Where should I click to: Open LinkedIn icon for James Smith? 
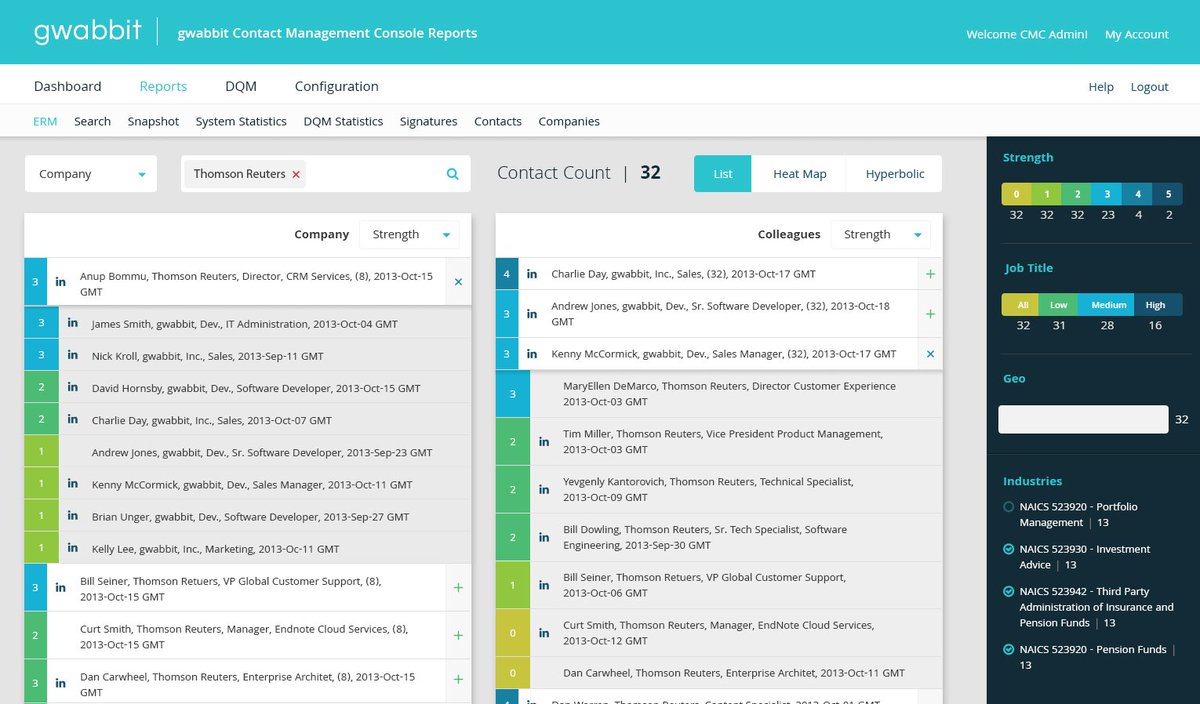pos(72,323)
